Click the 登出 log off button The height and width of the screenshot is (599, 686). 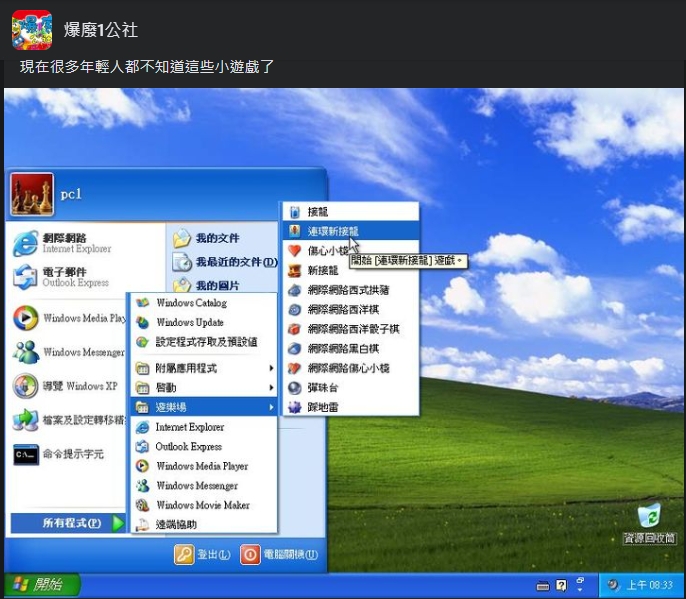pos(202,555)
